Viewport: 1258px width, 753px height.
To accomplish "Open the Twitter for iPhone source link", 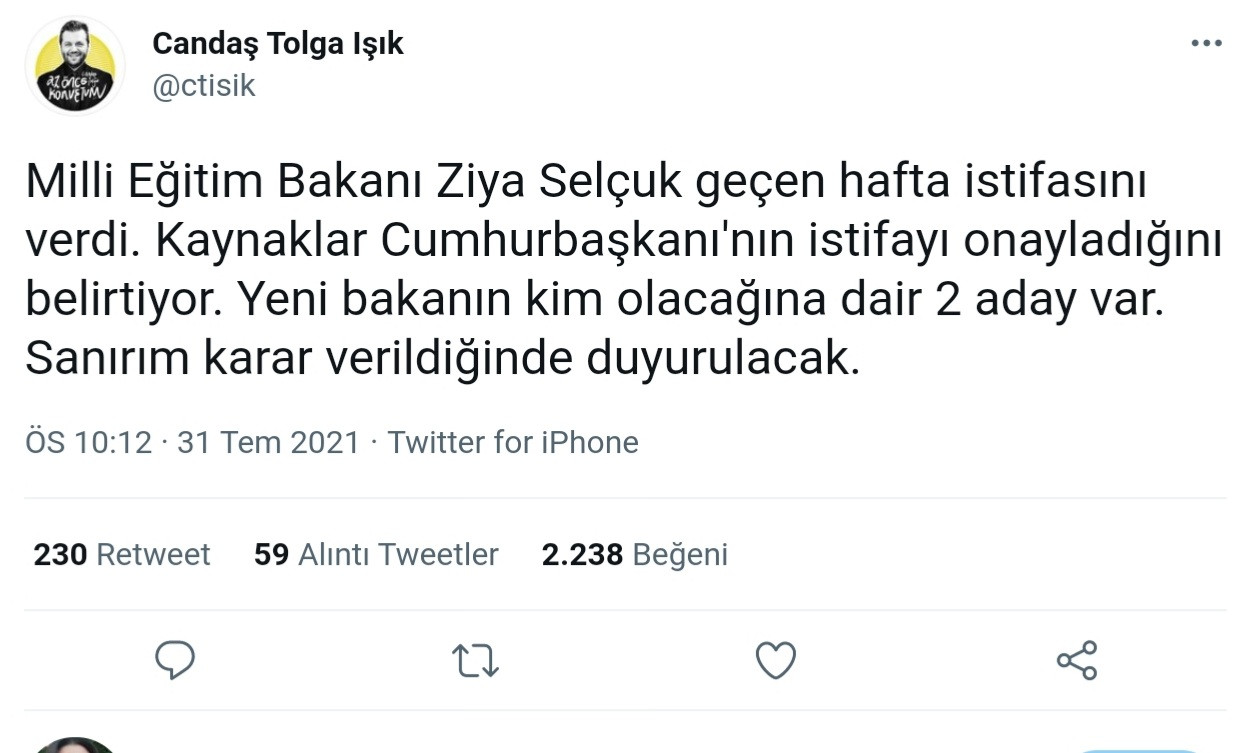I will coord(514,442).
